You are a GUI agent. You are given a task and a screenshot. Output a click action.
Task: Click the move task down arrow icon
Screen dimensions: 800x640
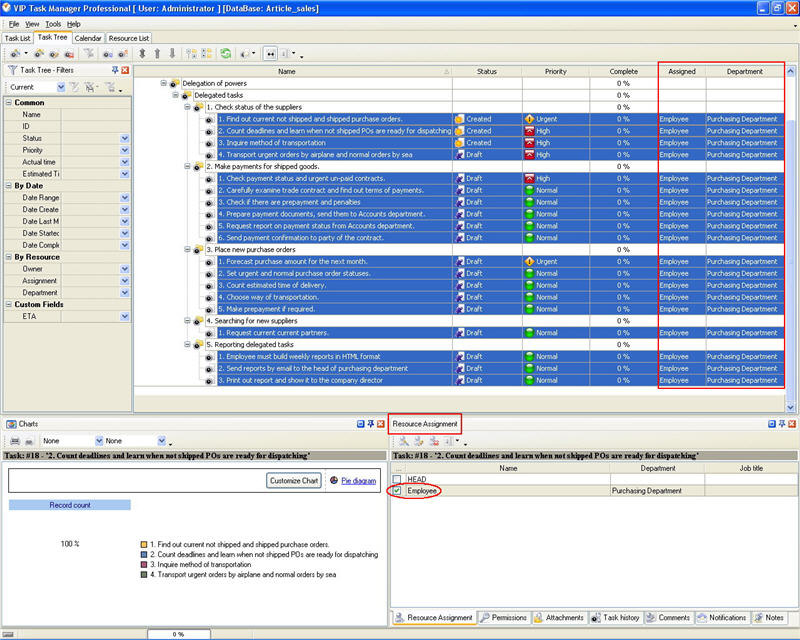tap(172, 53)
